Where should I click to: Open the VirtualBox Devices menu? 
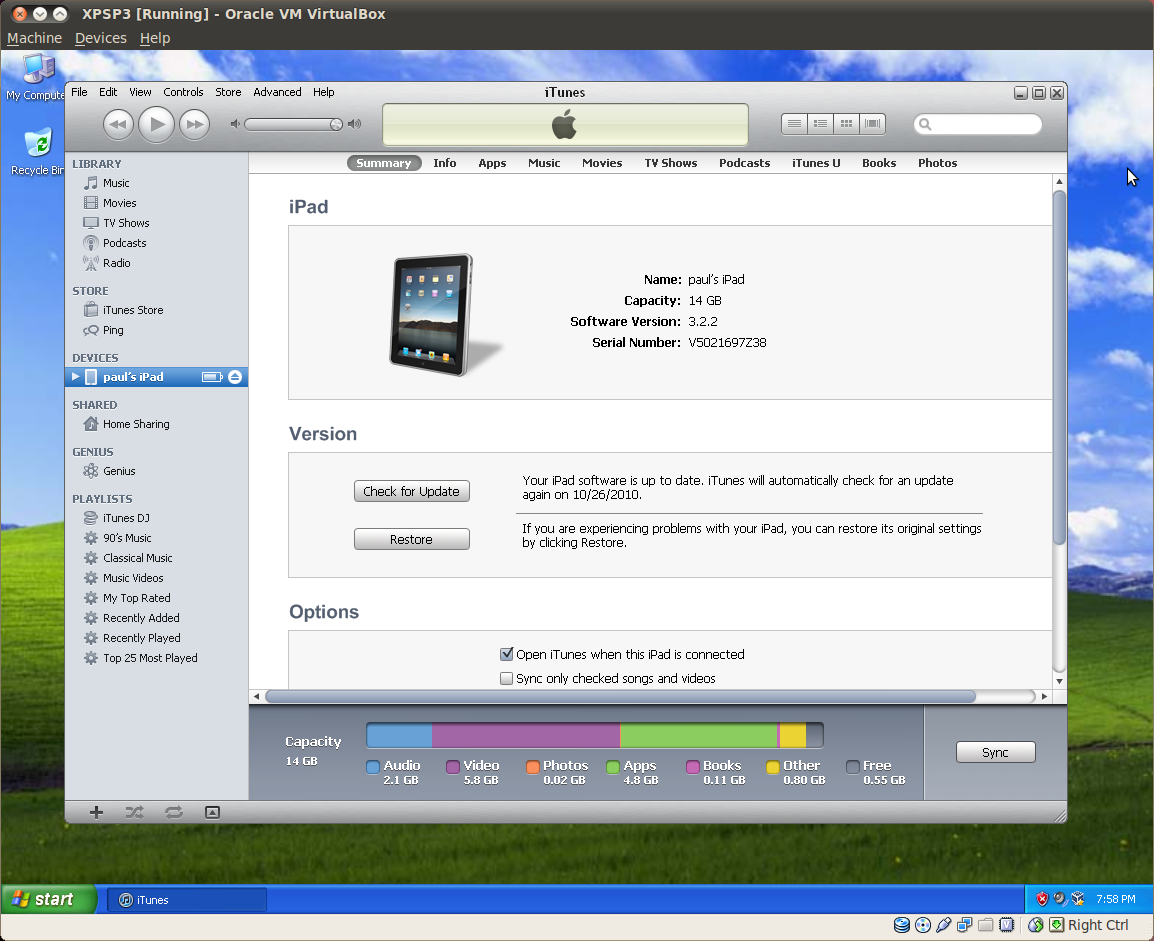(101, 38)
